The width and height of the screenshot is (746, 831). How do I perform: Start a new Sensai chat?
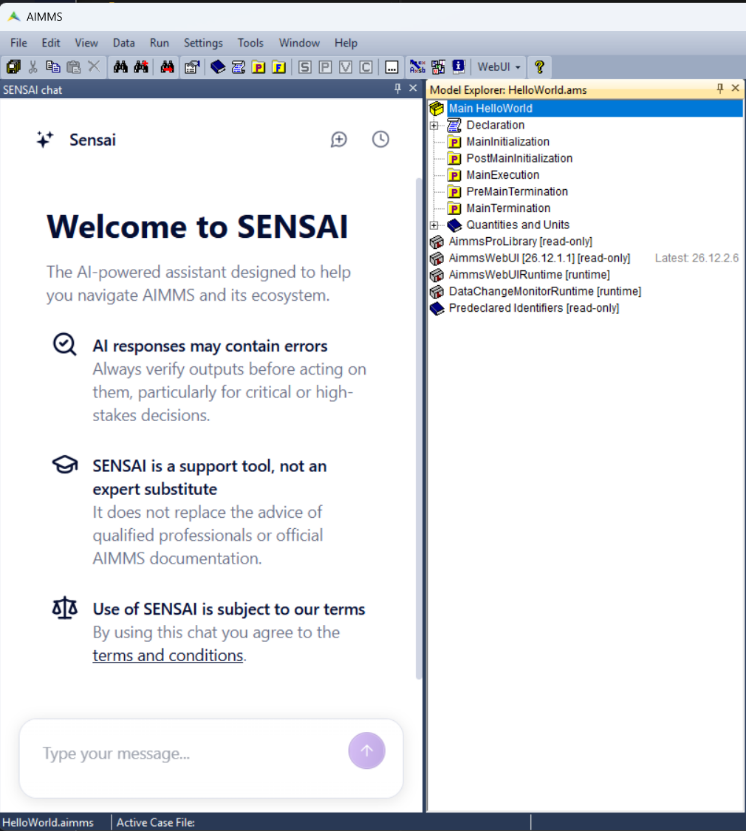click(339, 139)
